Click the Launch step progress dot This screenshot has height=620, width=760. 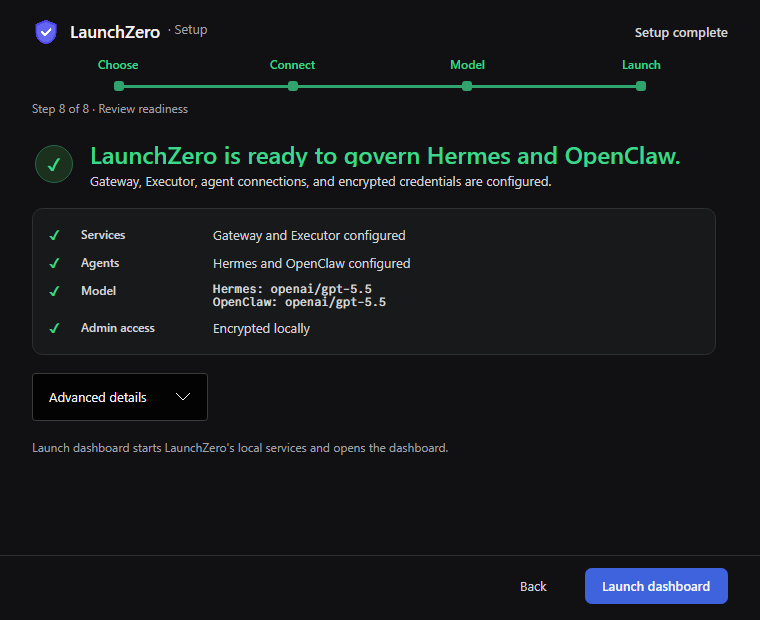641,86
